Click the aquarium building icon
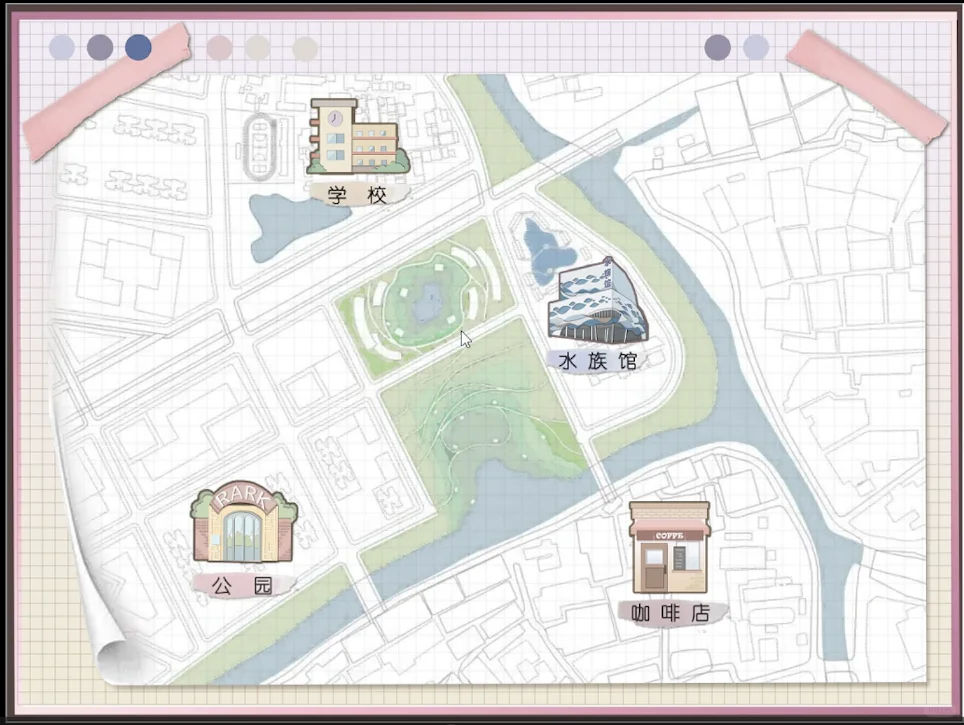The height and width of the screenshot is (725, 964). [x=597, y=301]
